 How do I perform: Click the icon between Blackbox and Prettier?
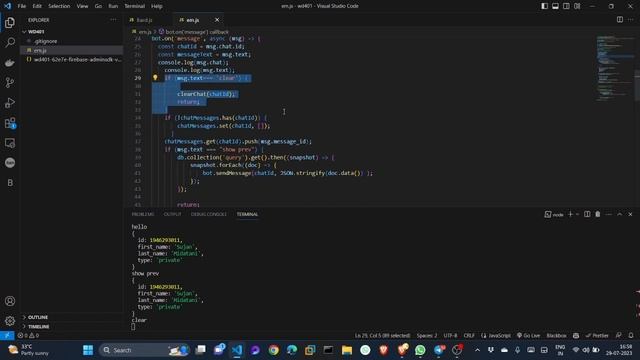click(576, 336)
